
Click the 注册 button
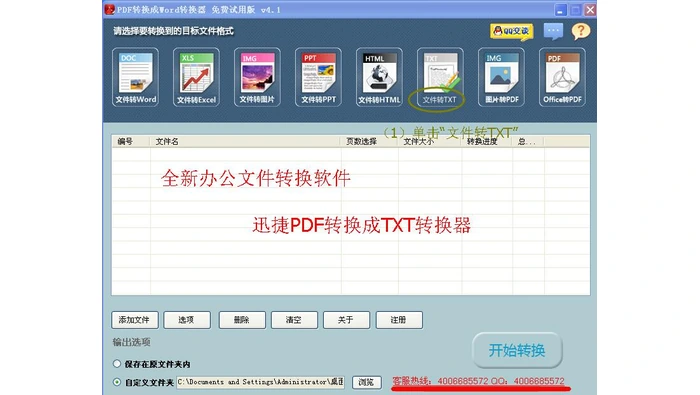point(399,320)
